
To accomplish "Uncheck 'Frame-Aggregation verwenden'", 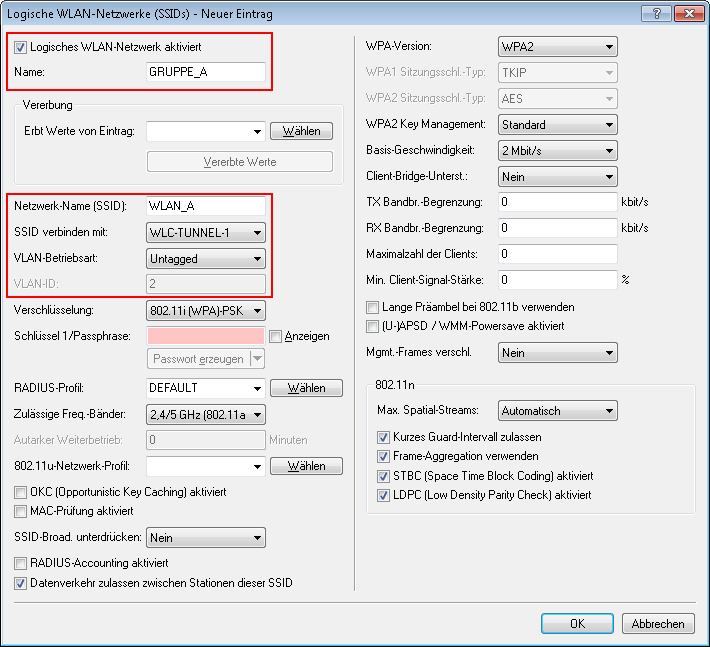I will [384, 457].
